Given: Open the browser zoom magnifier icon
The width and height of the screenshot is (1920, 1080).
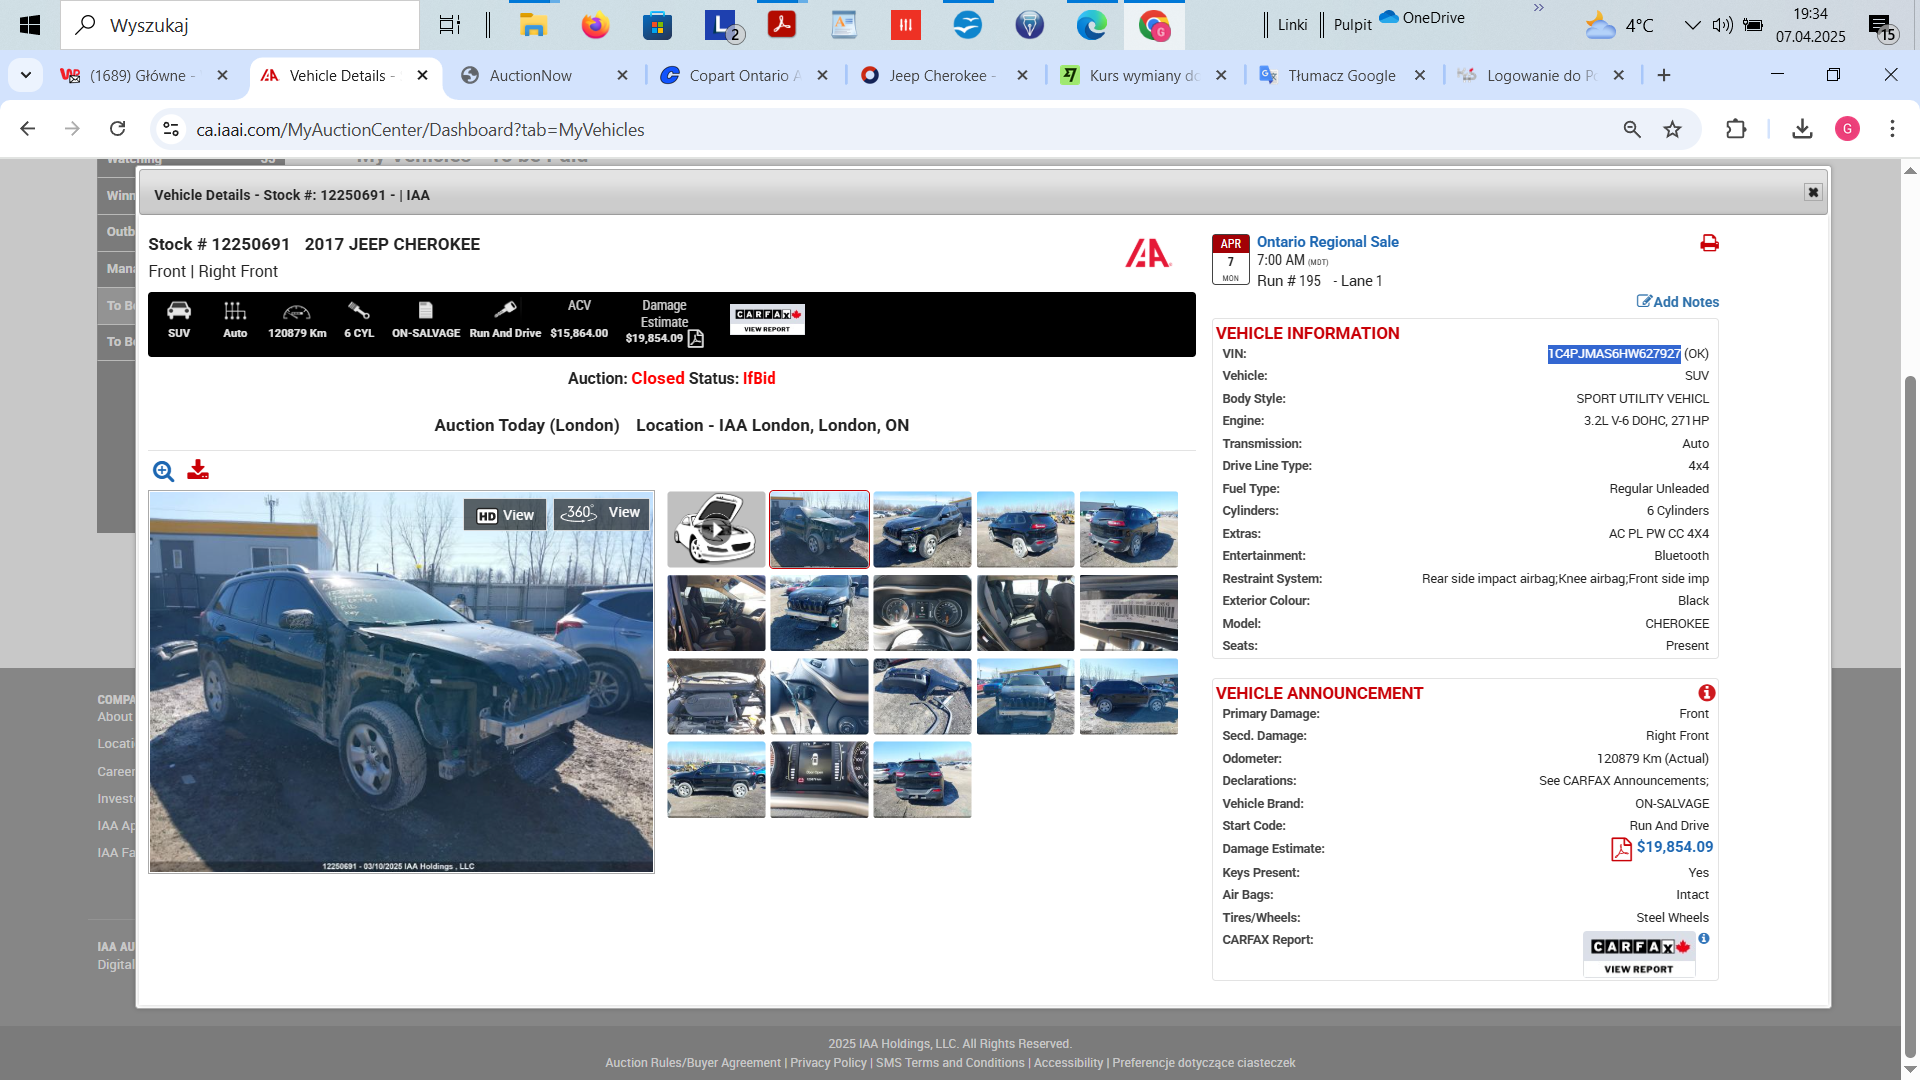Looking at the screenshot, I should (x=1632, y=129).
